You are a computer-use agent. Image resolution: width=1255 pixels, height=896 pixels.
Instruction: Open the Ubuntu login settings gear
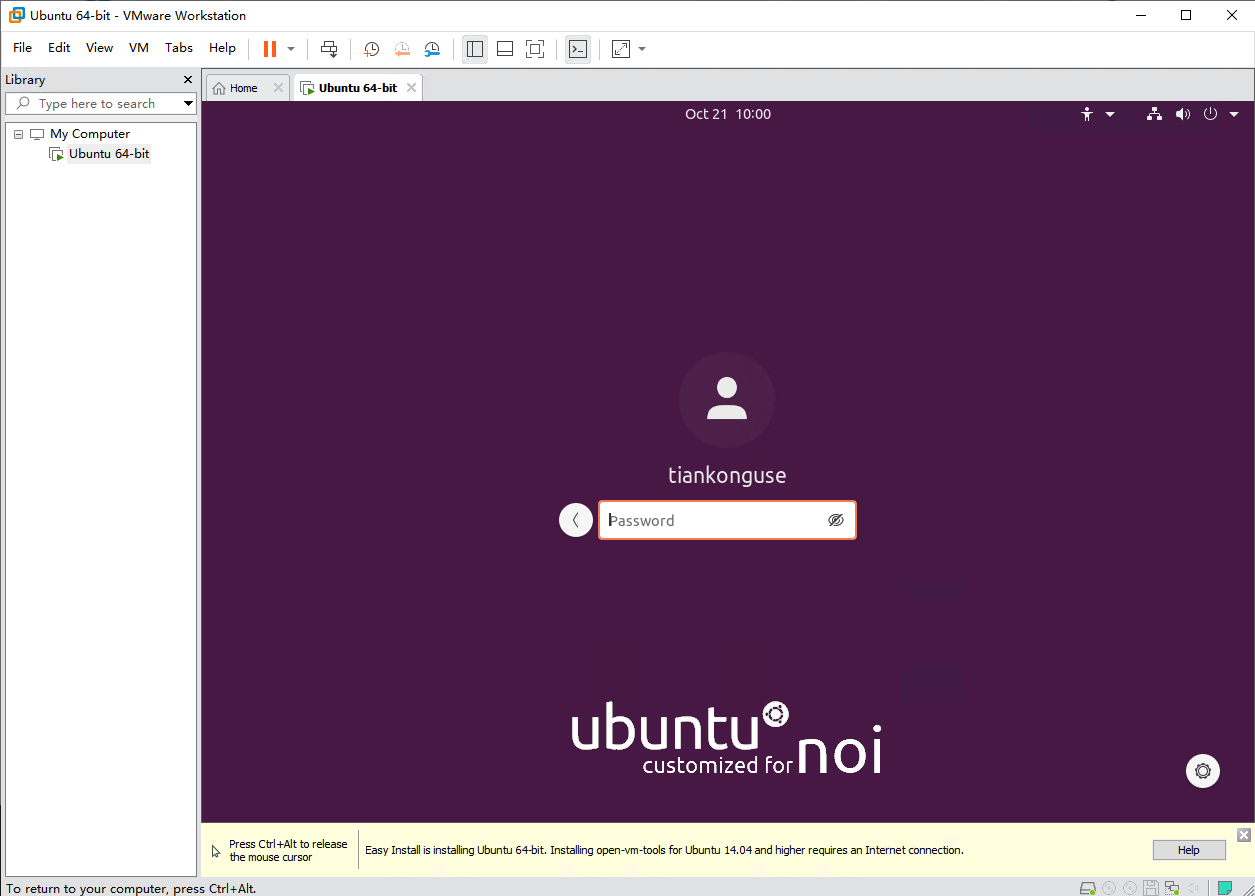[x=1202, y=771]
